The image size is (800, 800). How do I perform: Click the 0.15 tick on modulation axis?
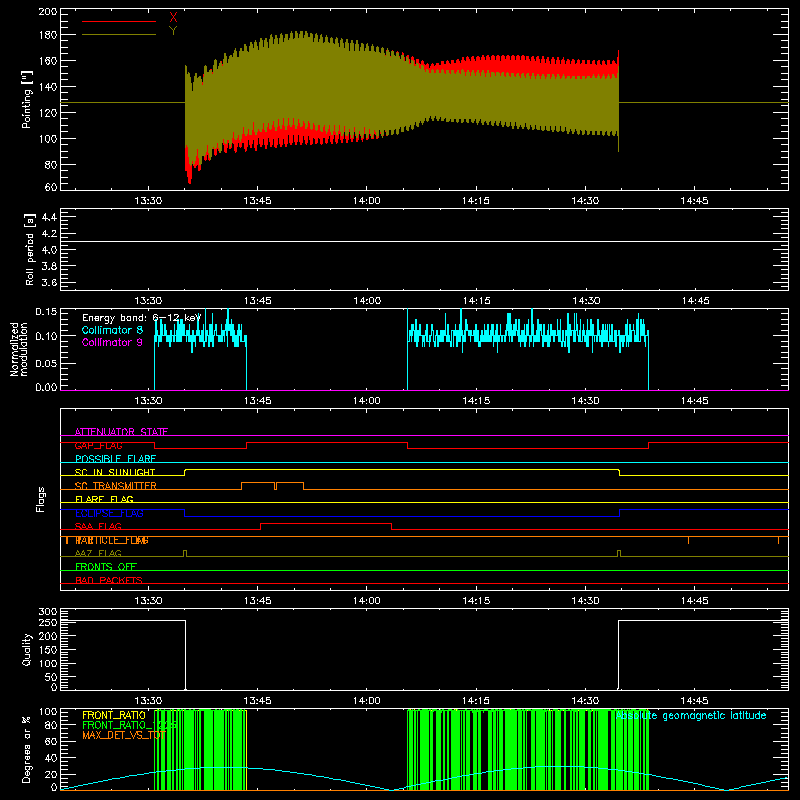[46, 311]
